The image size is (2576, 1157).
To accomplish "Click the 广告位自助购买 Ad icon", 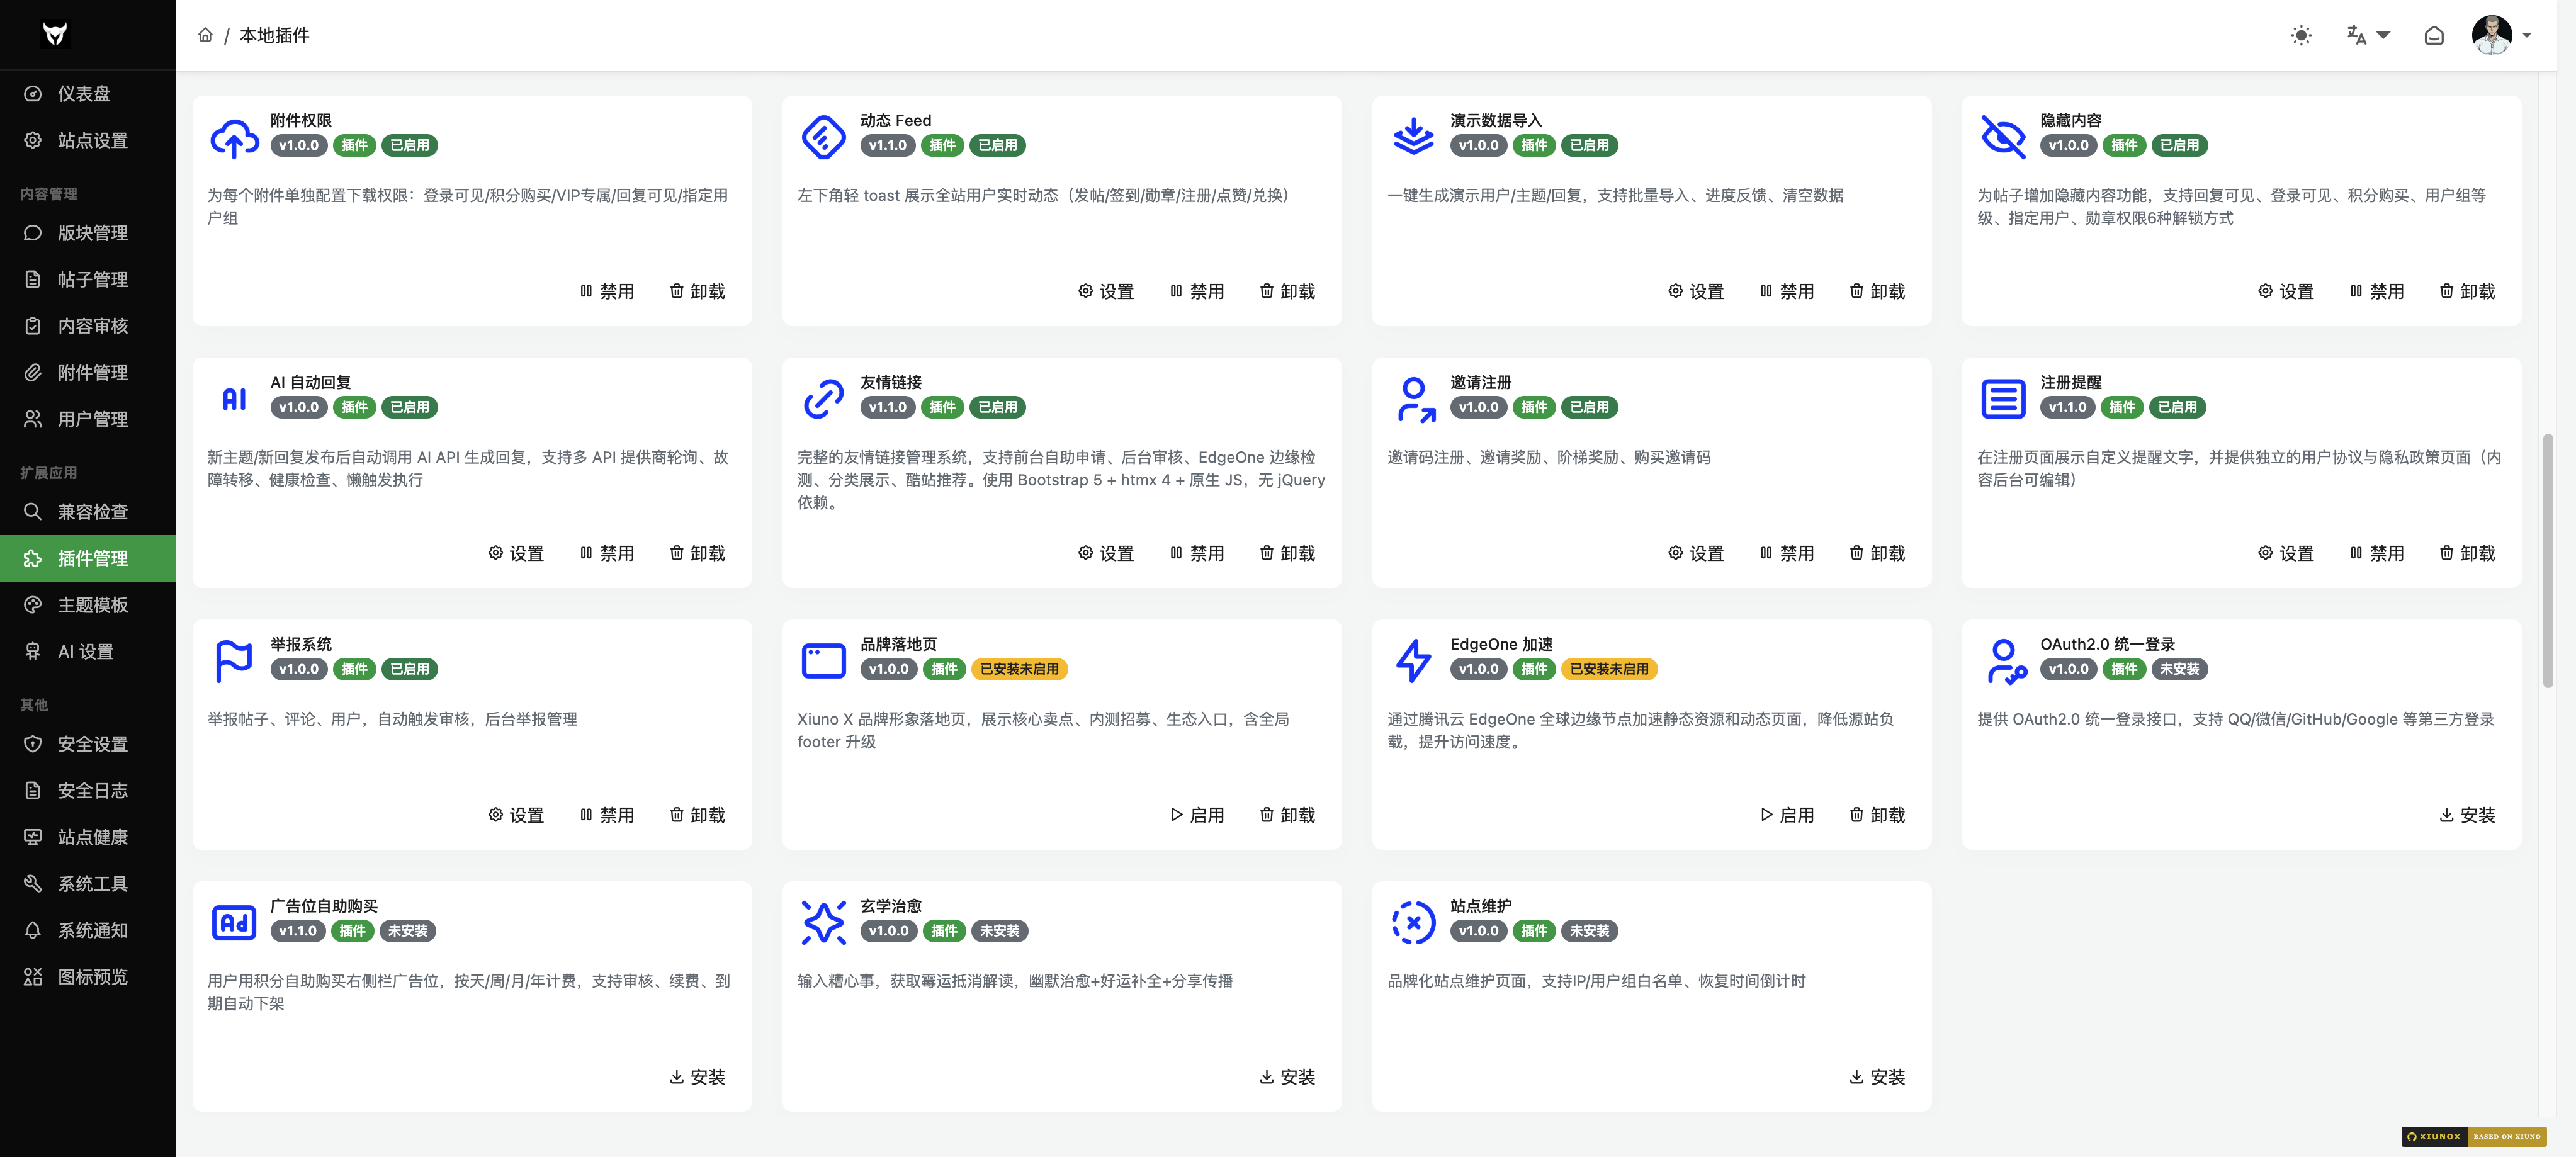I will point(234,922).
